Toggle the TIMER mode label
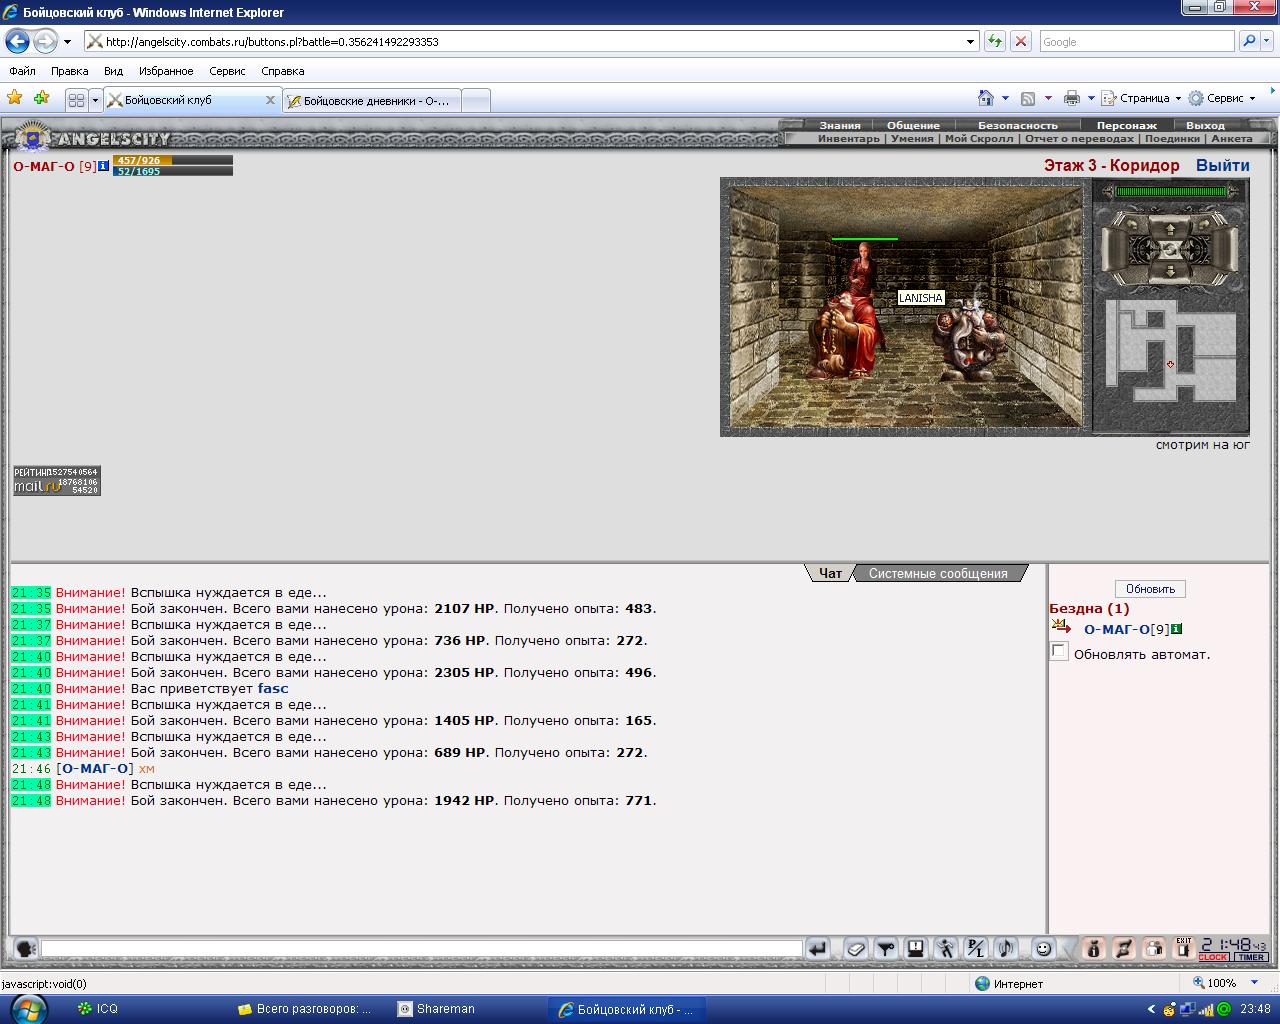Image resolution: width=1280 pixels, height=1024 pixels. [x=1250, y=957]
